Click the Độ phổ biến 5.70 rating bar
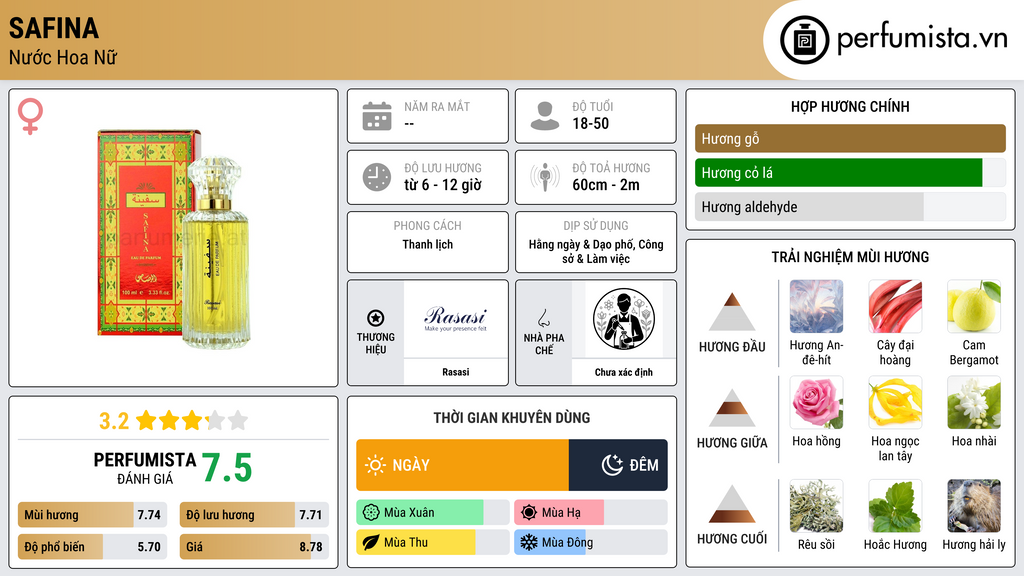The height and width of the screenshot is (576, 1024). [x=92, y=547]
